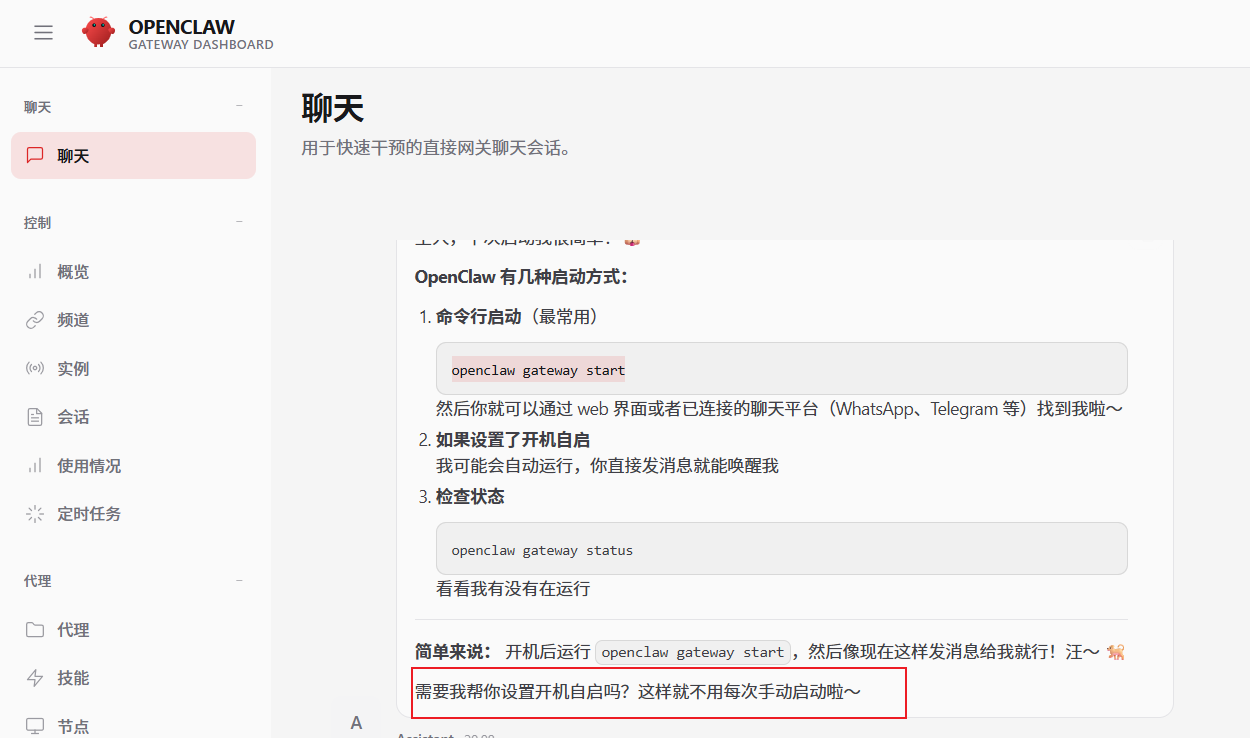Click the heading OpenClaw 有几种启动方式
The width and height of the screenshot is (1250, 738).
[x=520, y=277]
